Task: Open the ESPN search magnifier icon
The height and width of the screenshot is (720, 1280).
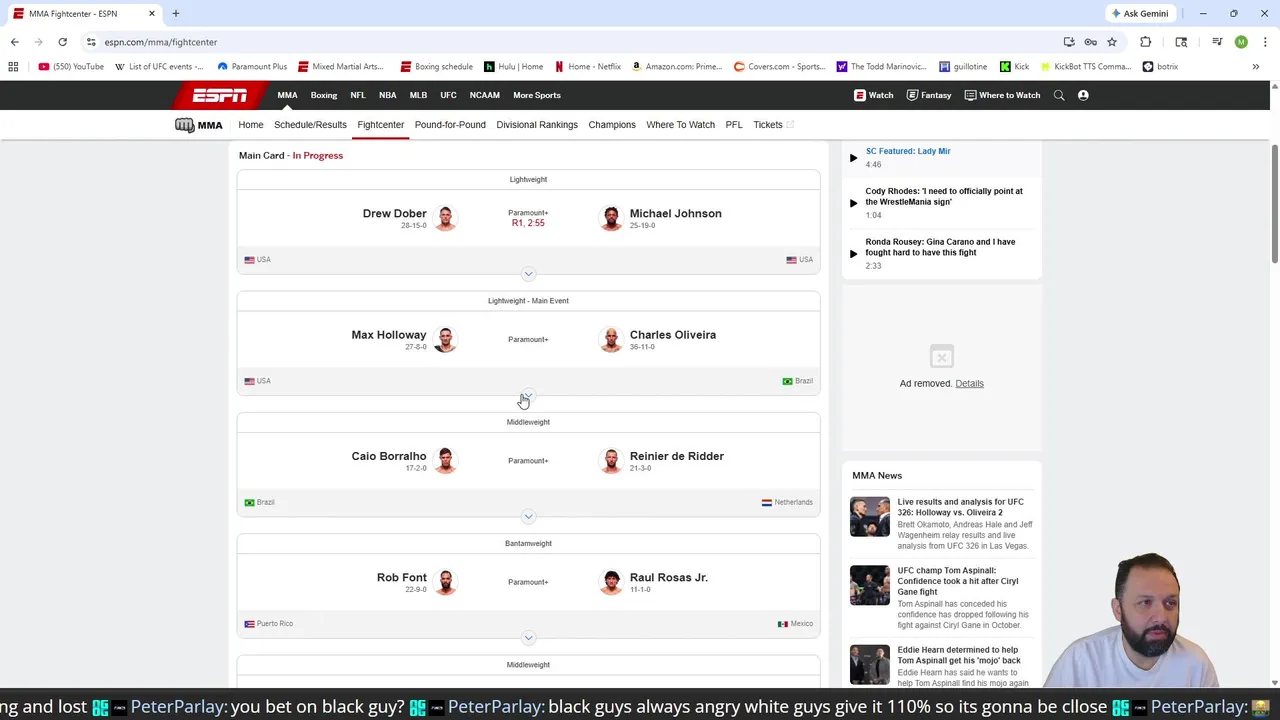Action: tap(1059, 95)
